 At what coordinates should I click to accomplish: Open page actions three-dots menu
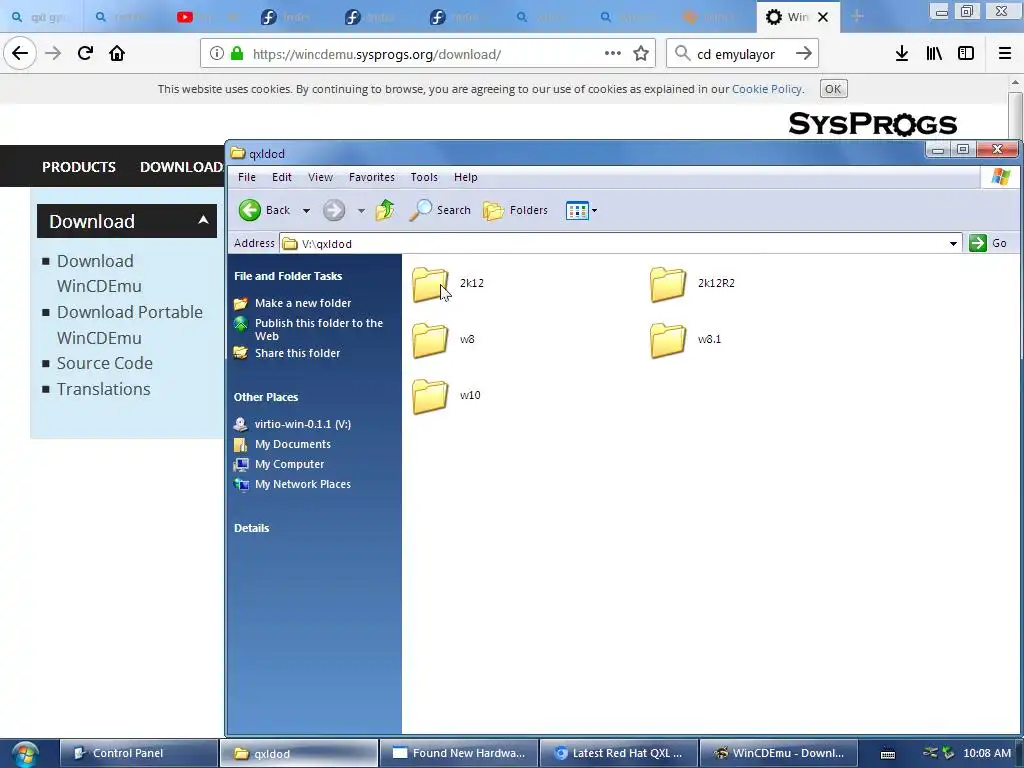click(613, 54)
